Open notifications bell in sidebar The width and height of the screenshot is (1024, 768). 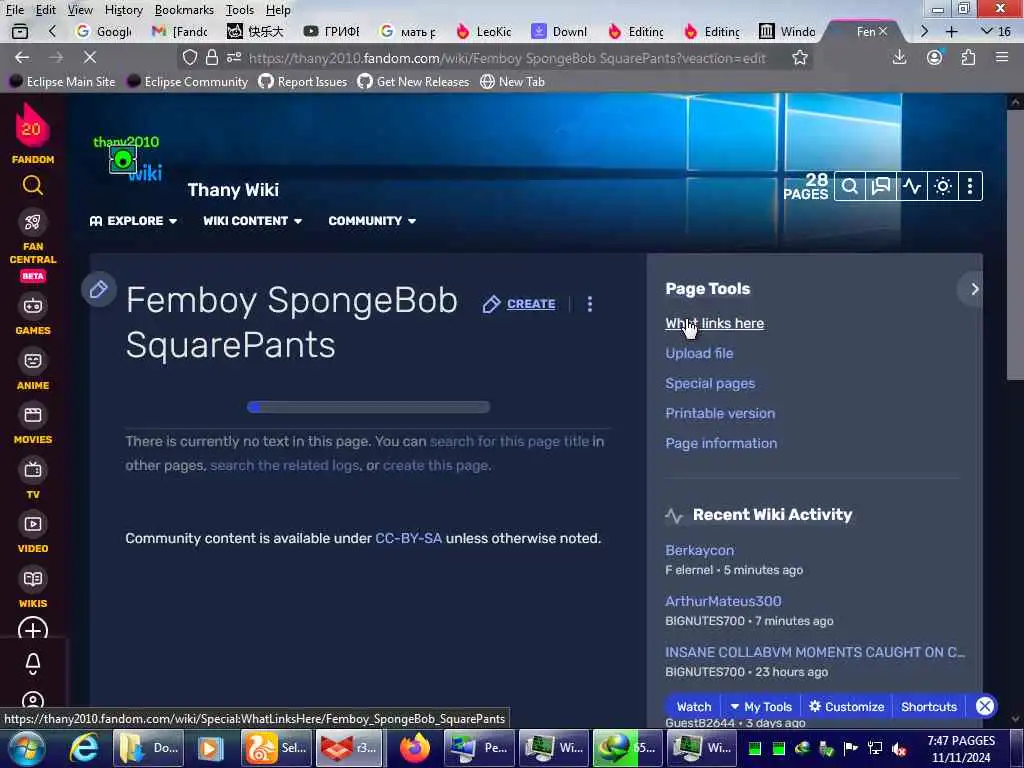33,664
